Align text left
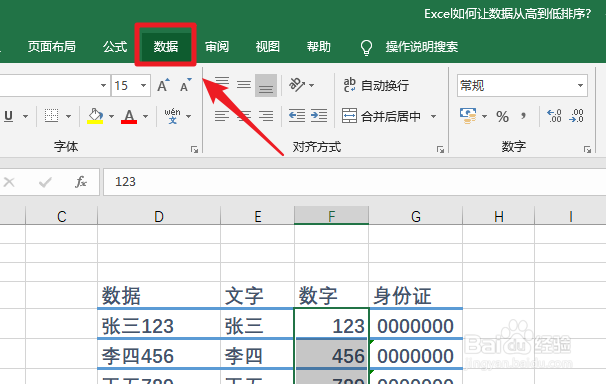The image size is (606, 384). pyautogui.click(x=222, y=116)
